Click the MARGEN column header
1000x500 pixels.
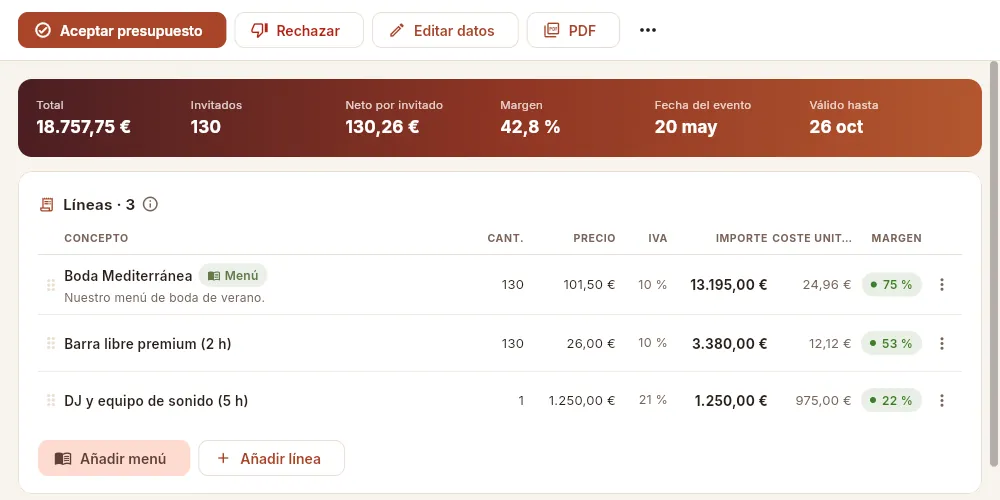point(897,238)
